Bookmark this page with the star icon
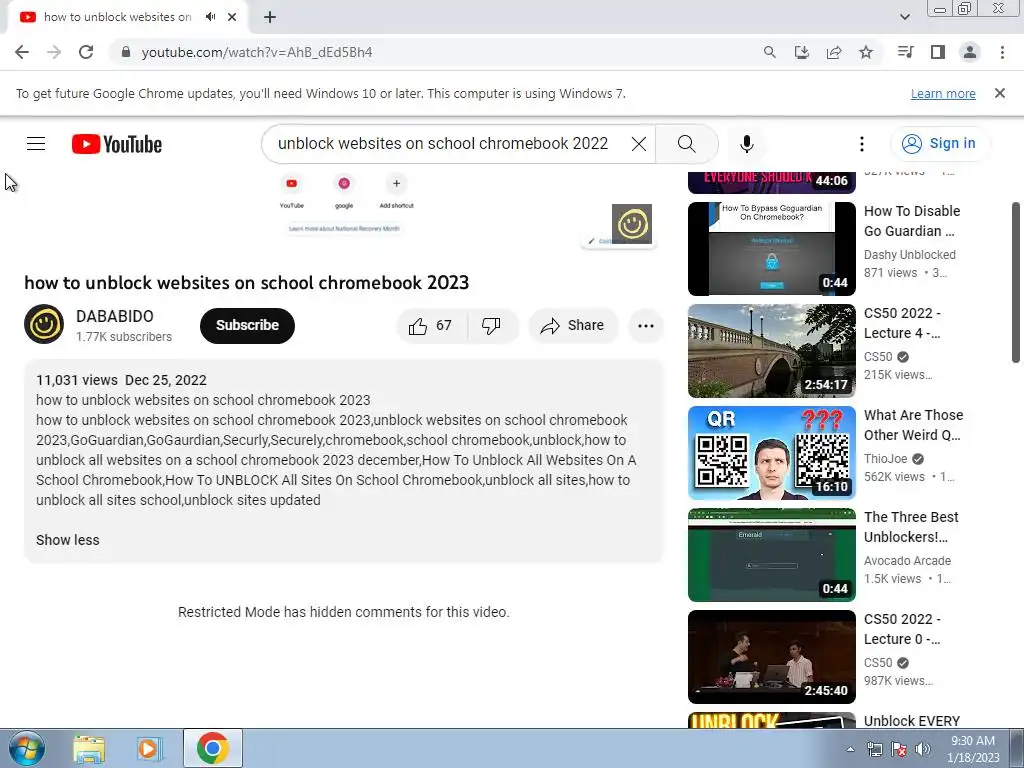The width and height of the screenshot is (1024, 768). pos(866,52)
